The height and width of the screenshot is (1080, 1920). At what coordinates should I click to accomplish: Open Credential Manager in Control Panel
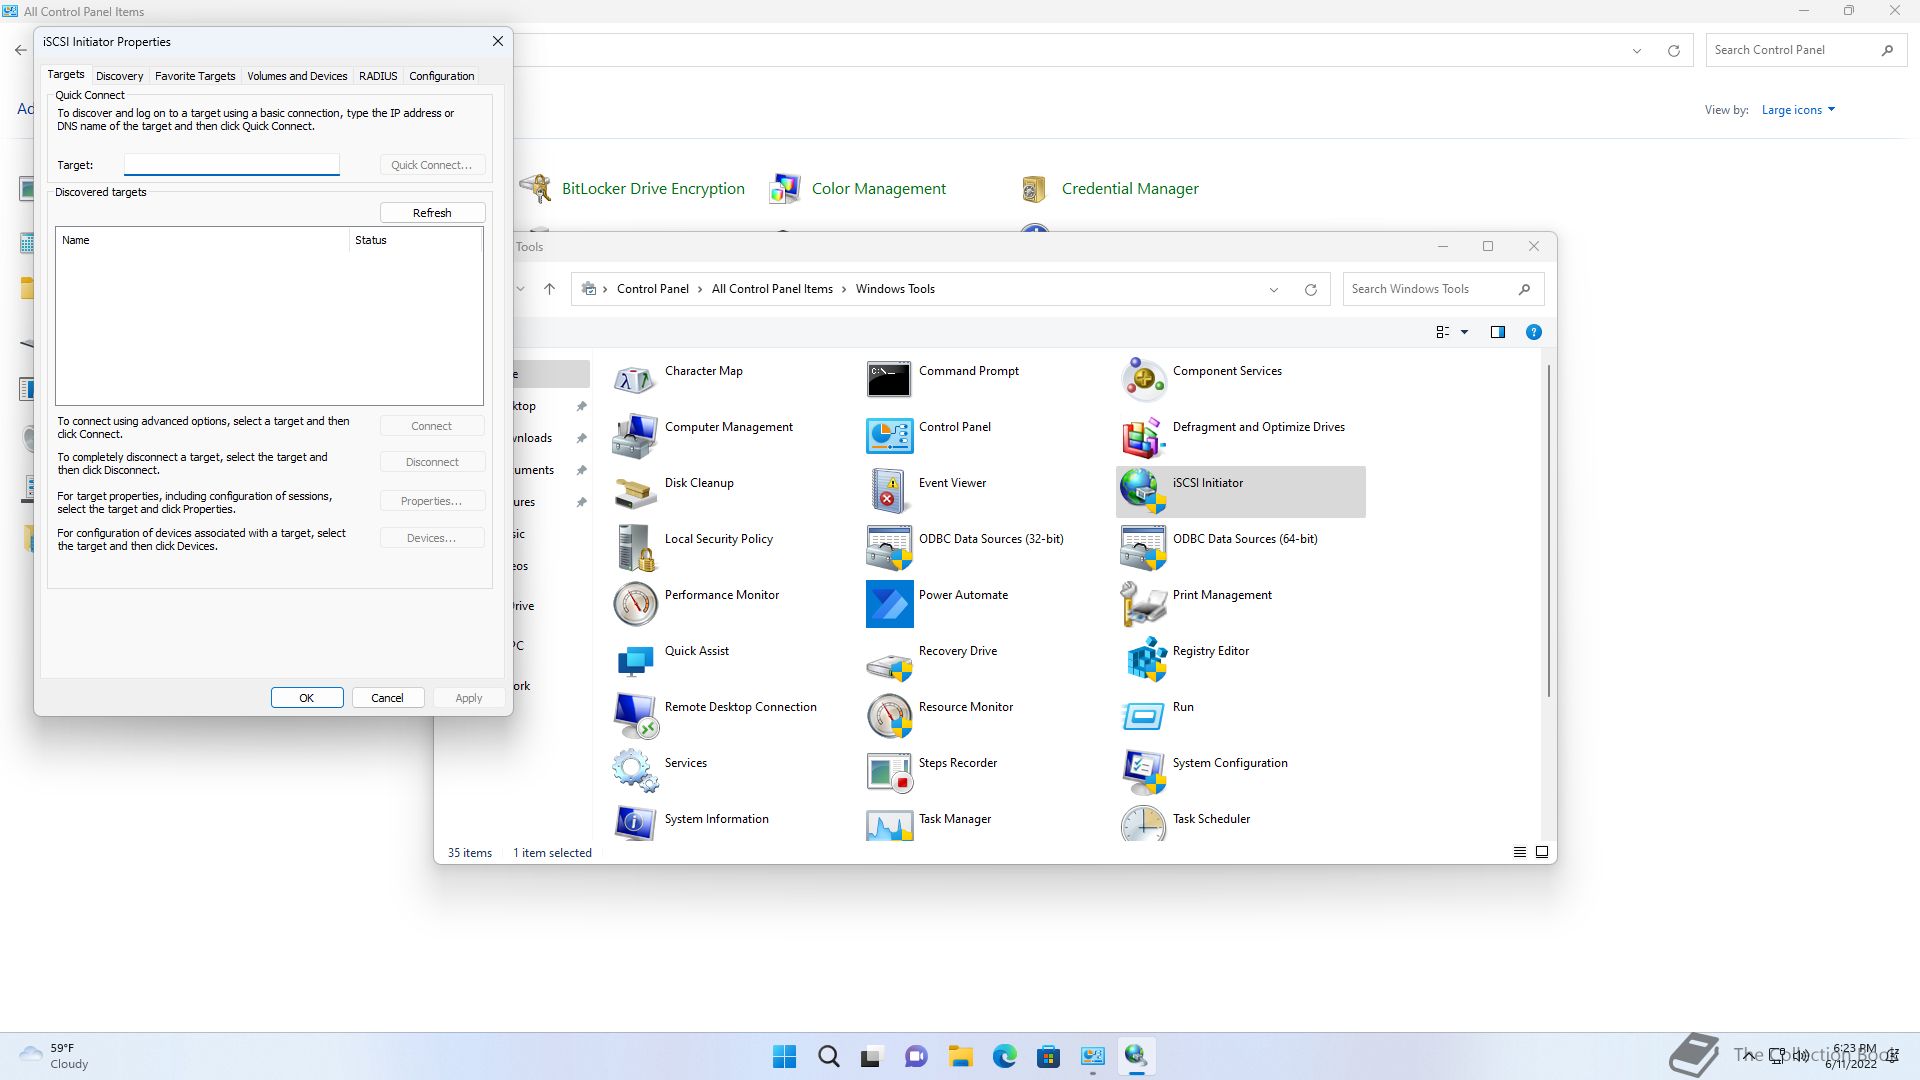[1130, 189]
